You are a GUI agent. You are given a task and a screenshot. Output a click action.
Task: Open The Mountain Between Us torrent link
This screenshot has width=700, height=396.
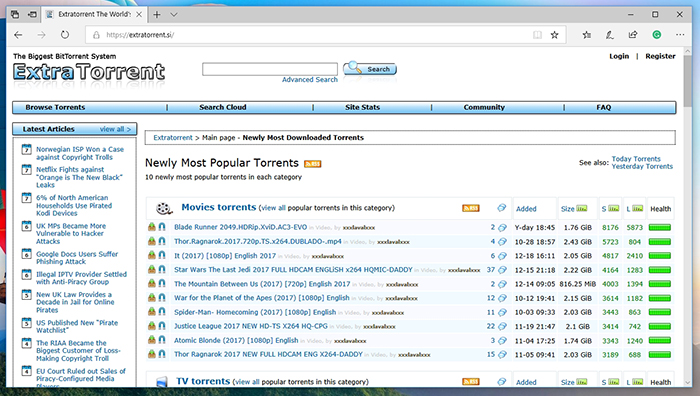(262, 284)
